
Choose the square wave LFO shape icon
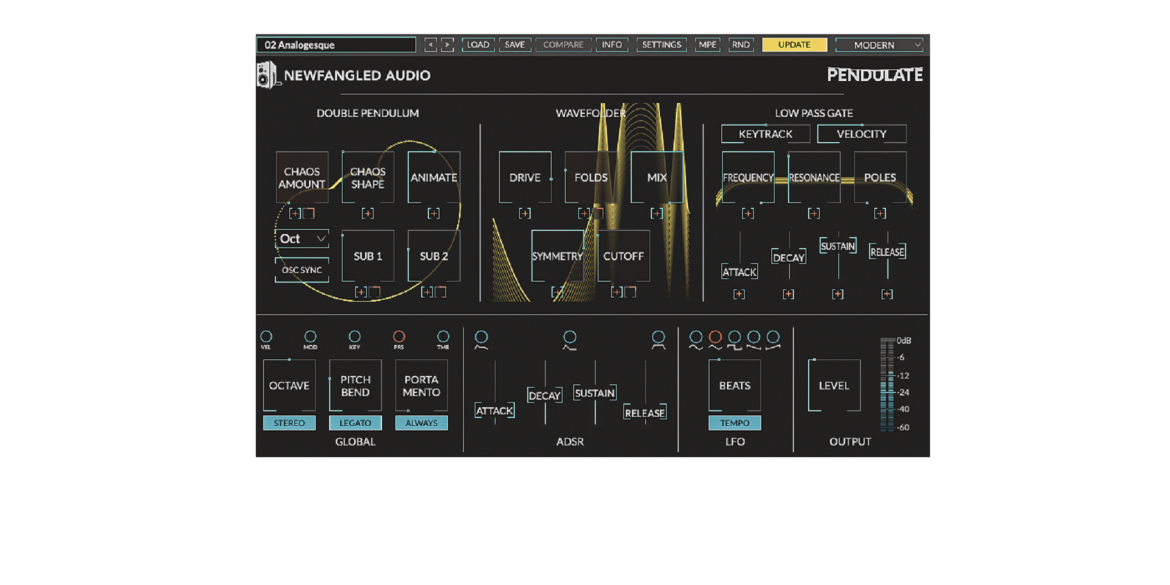[735, 338]
